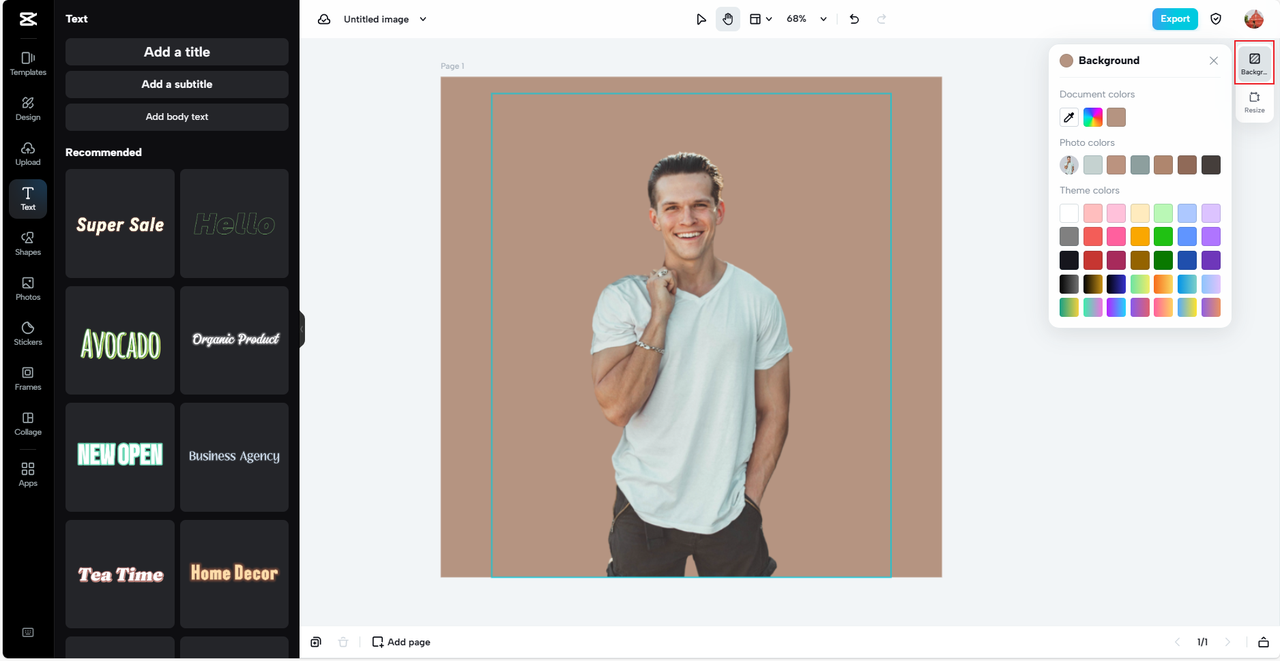Screen dimensions: 1280x661
Task: Select the gray theme color swatch
Action: (1069, 237)
